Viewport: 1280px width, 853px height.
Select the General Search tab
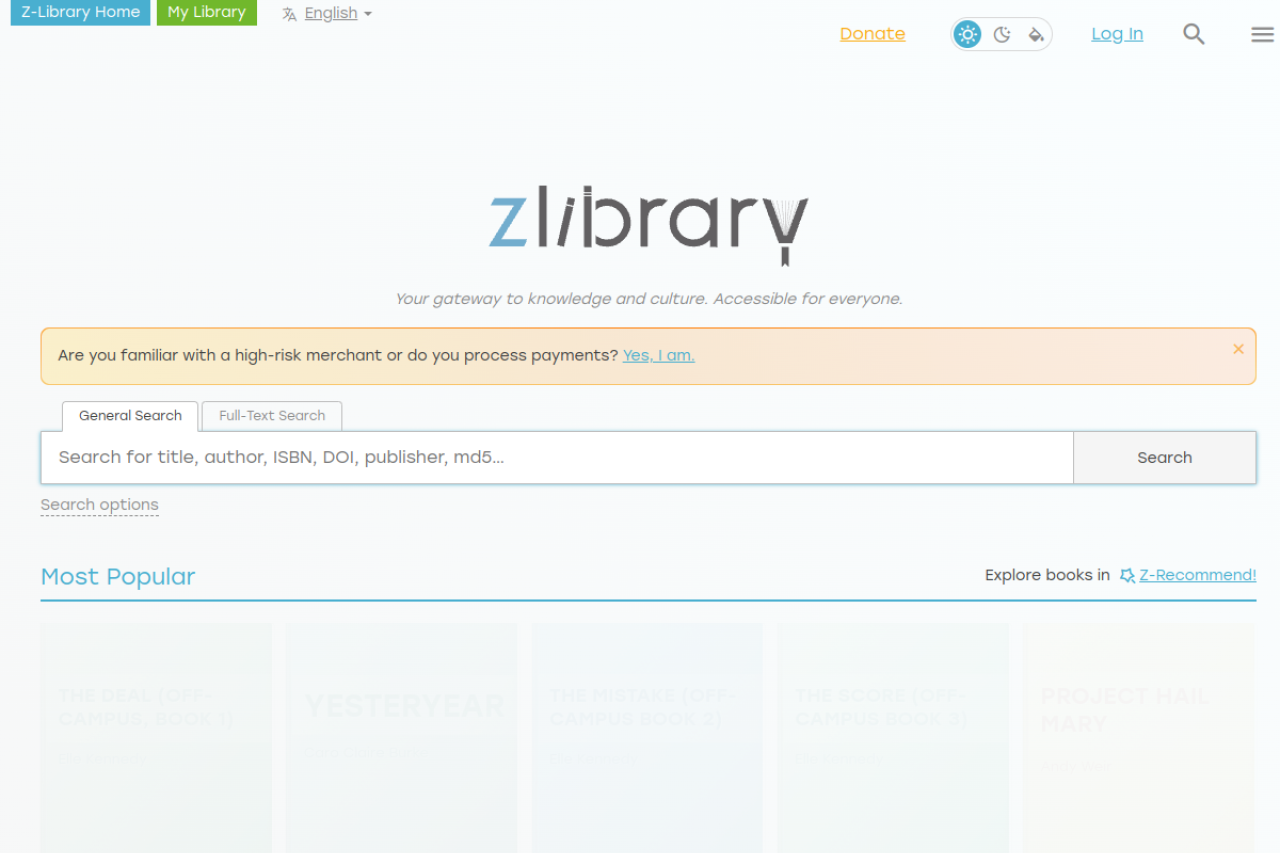pos(130,416)
